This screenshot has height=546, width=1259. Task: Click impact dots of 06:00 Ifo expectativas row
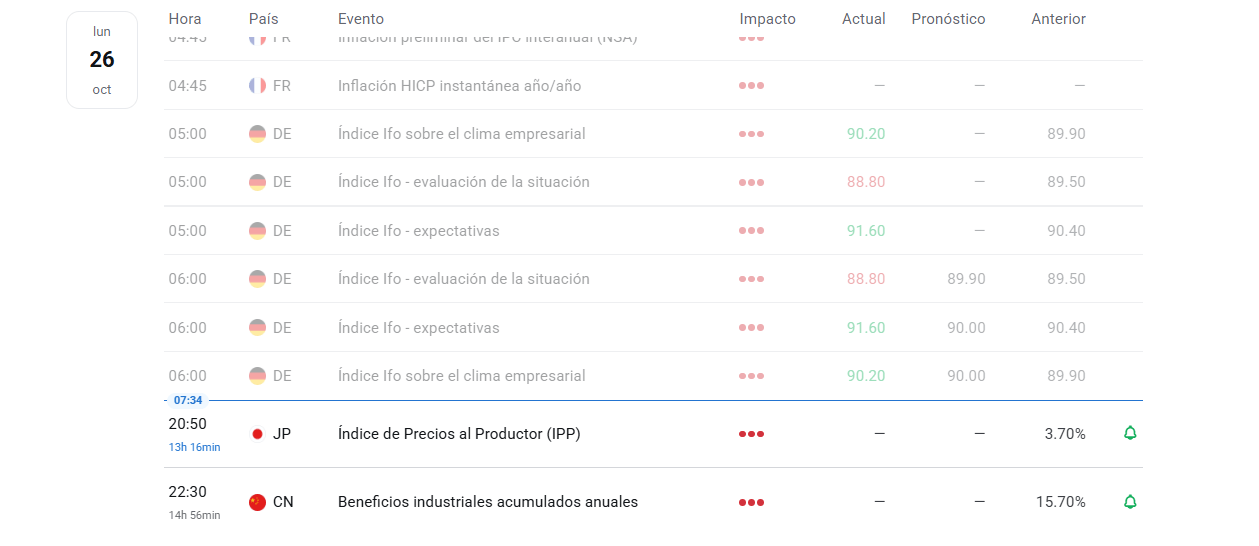pyautogui.click(x=751, y=328)
